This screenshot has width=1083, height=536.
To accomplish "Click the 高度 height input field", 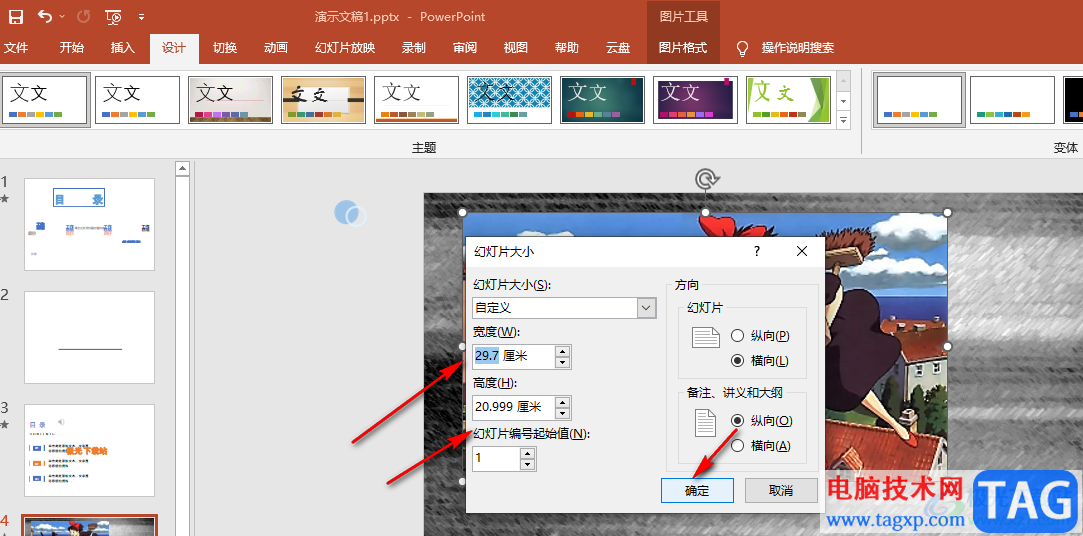I will point(513,407).
